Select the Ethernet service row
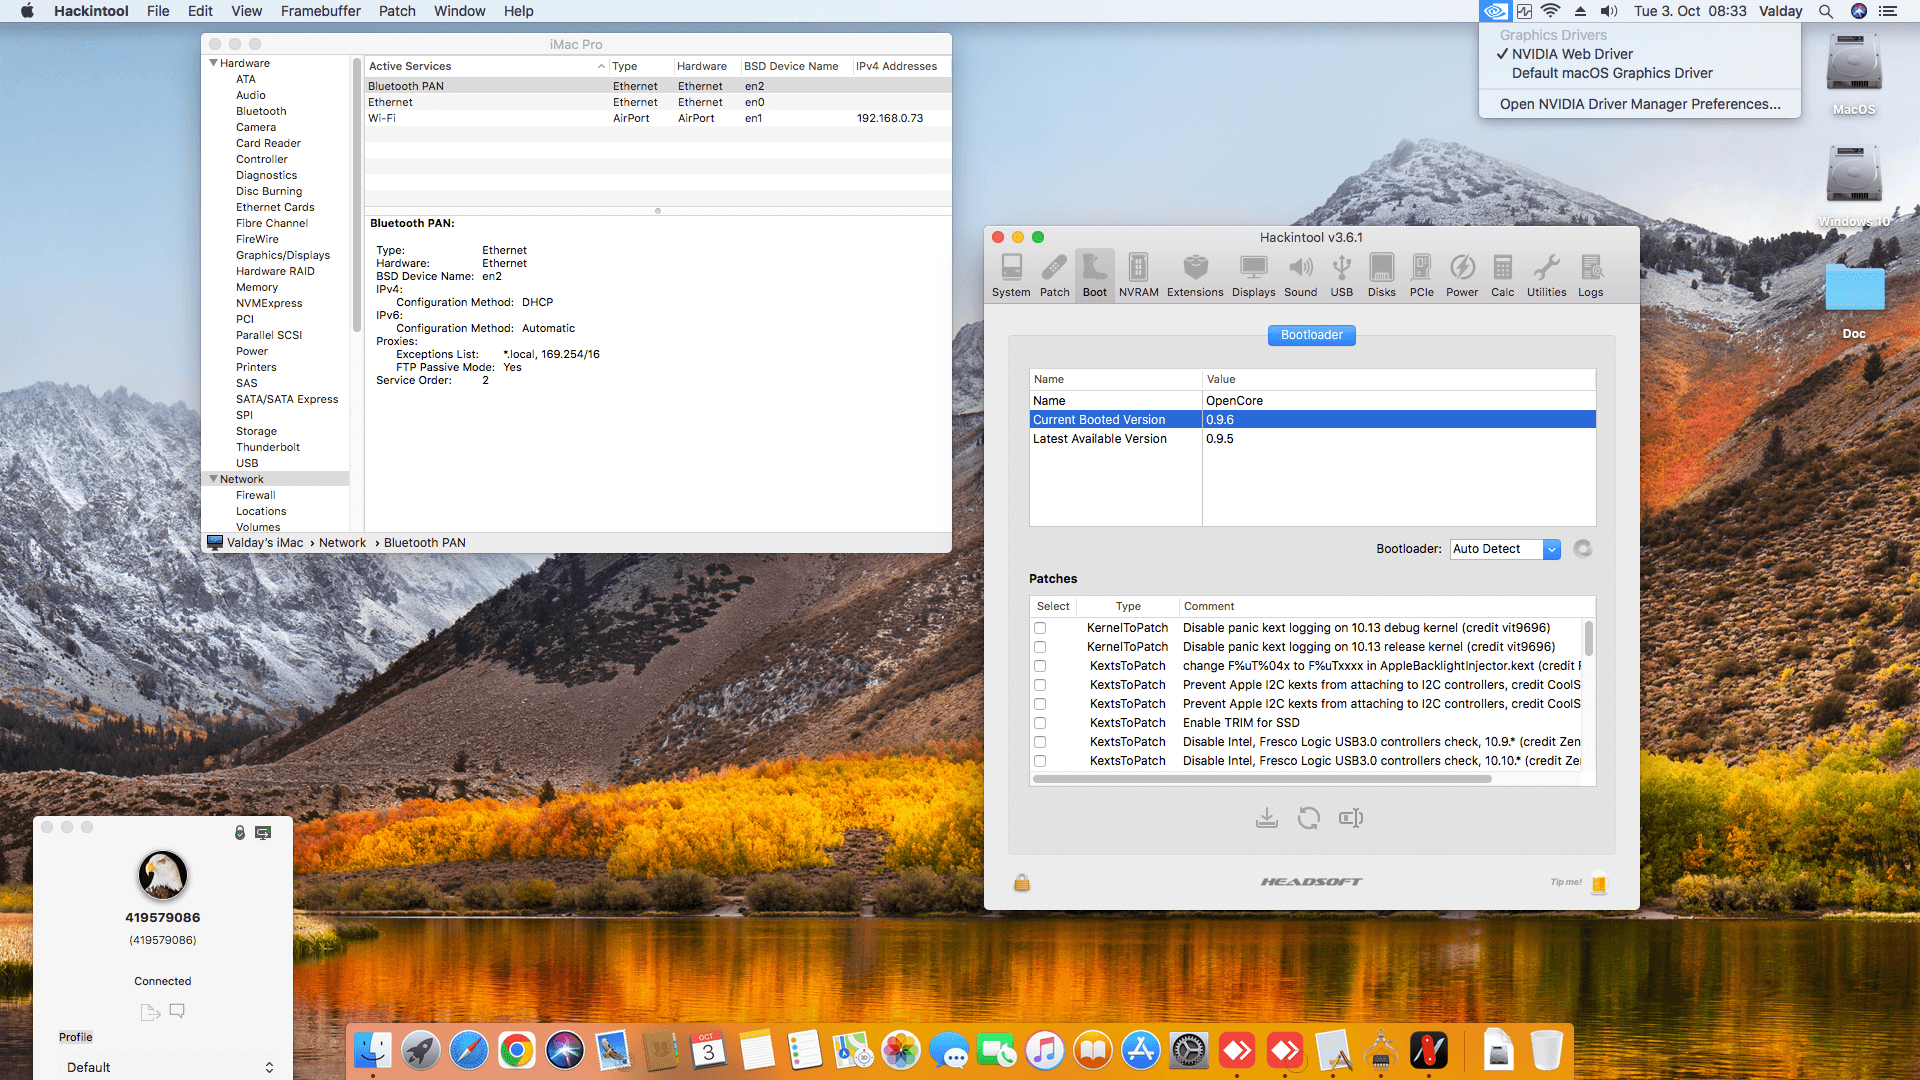Screen dimensions: 1920x1080 point(658,102)
